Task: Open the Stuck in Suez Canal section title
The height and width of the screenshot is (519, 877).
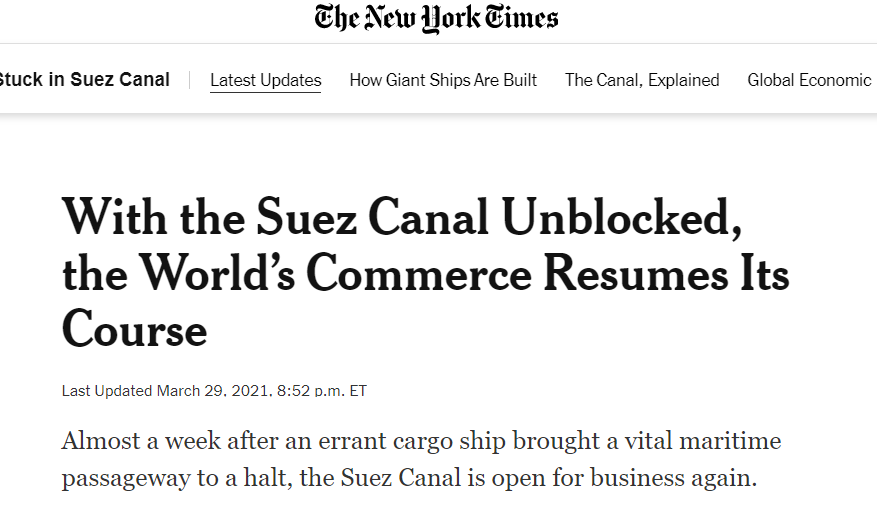Action: point(84,80)
